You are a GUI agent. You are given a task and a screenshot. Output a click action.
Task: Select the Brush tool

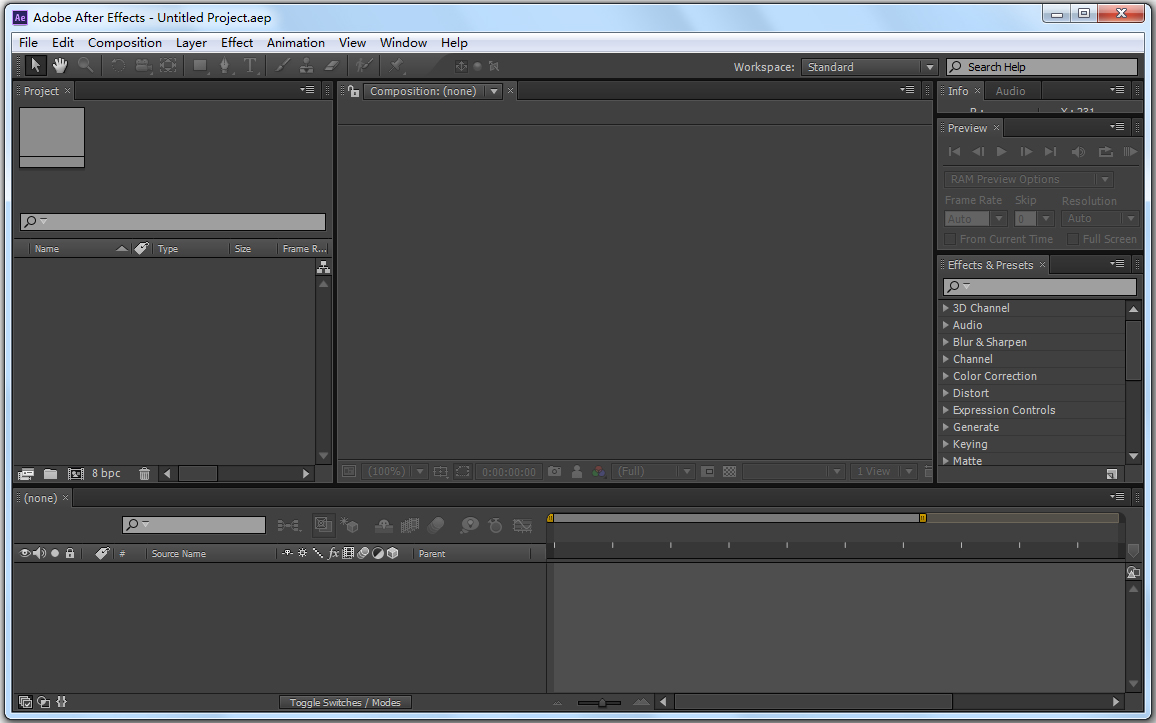[282, 66]
